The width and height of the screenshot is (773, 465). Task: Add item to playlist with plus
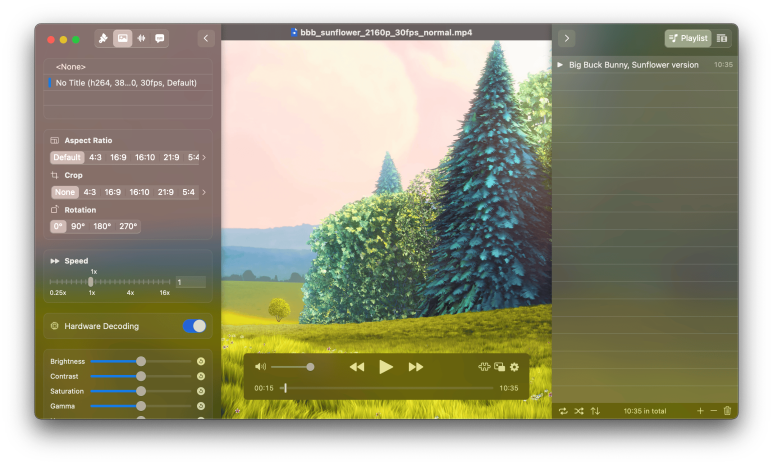point(700,411)
